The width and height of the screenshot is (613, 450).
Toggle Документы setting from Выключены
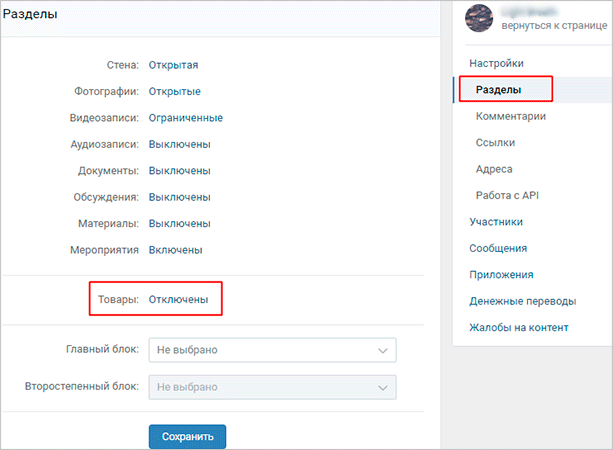(x=179, y=170)
